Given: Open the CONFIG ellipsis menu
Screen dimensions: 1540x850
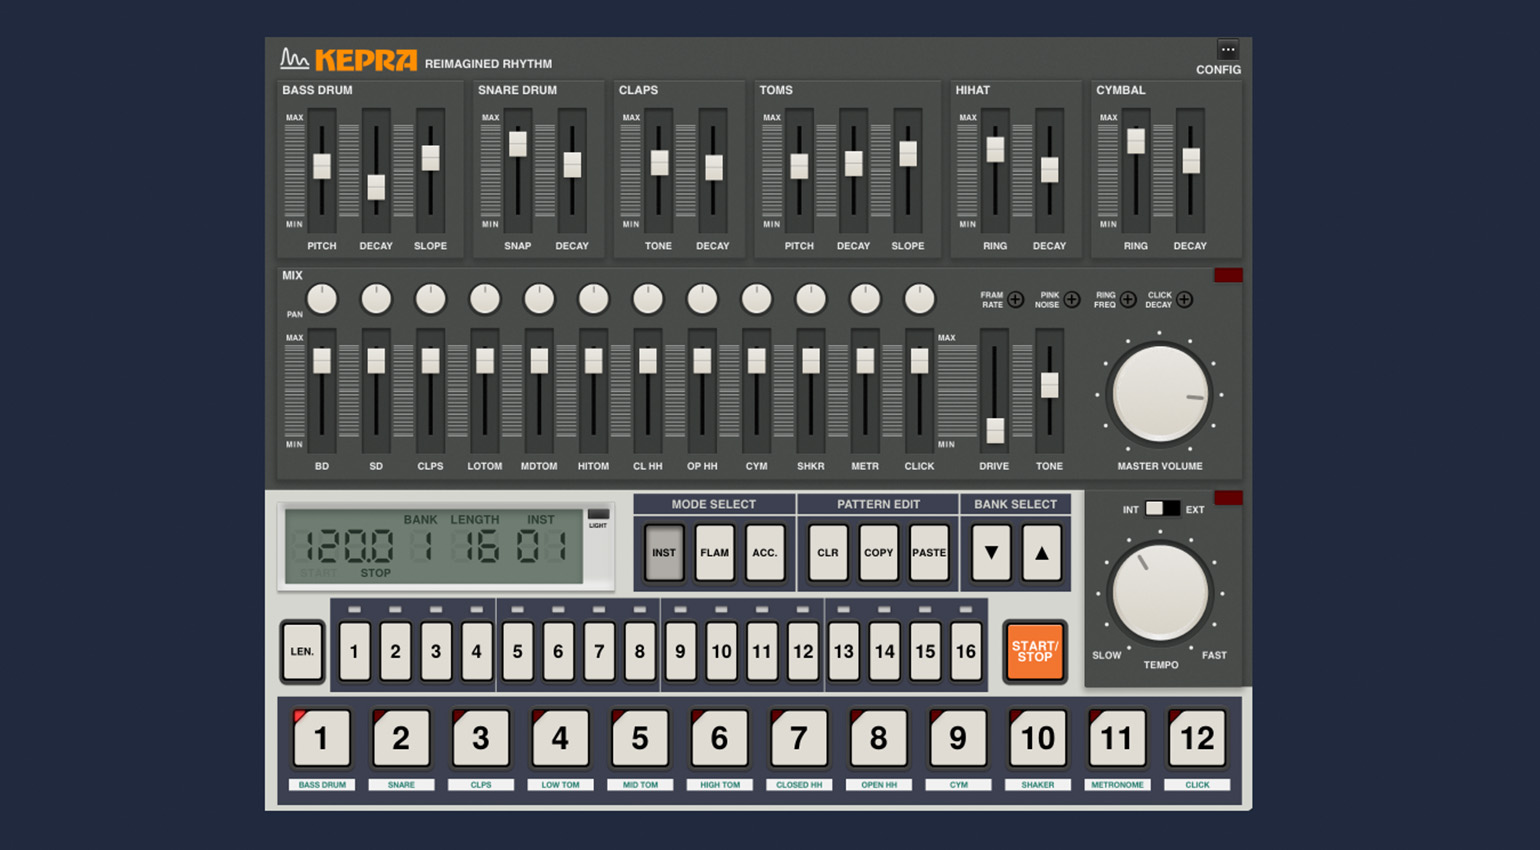Looking at the screenshot, I should click(x=1227, y=49).
